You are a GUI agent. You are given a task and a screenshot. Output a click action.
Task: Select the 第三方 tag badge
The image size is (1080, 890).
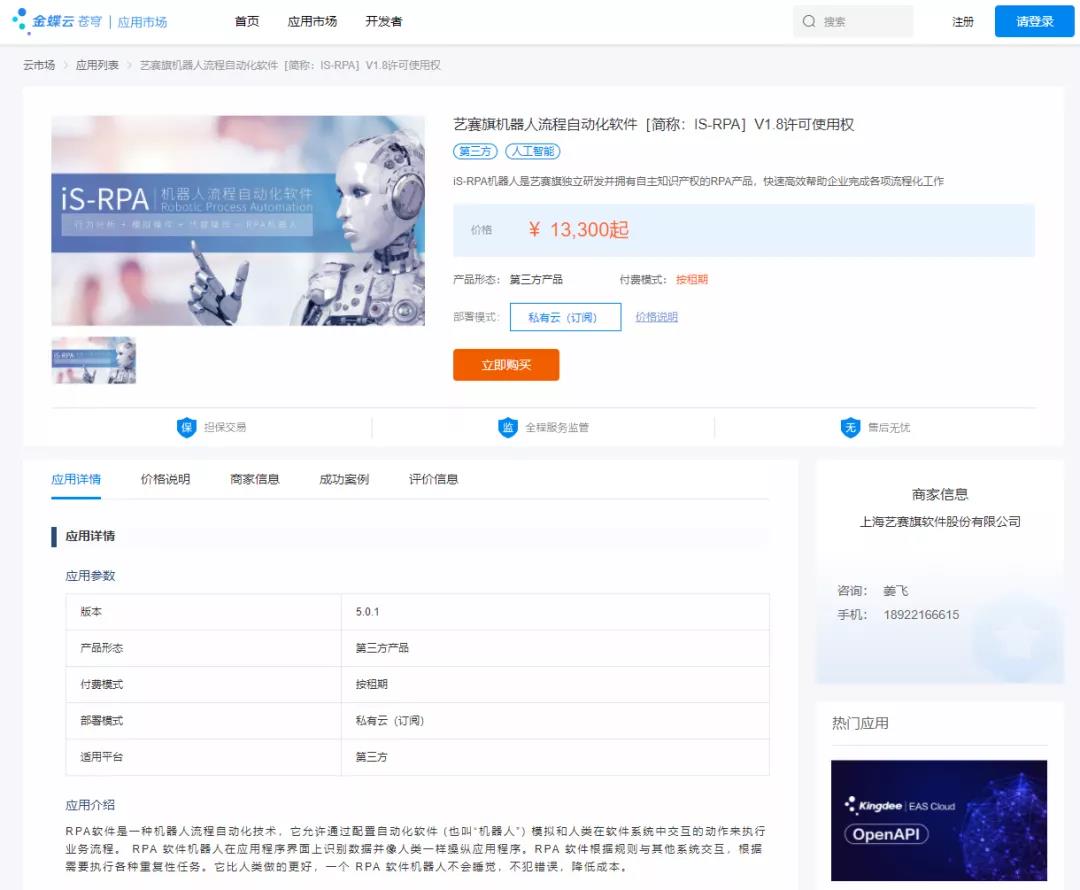click(476, 152)
